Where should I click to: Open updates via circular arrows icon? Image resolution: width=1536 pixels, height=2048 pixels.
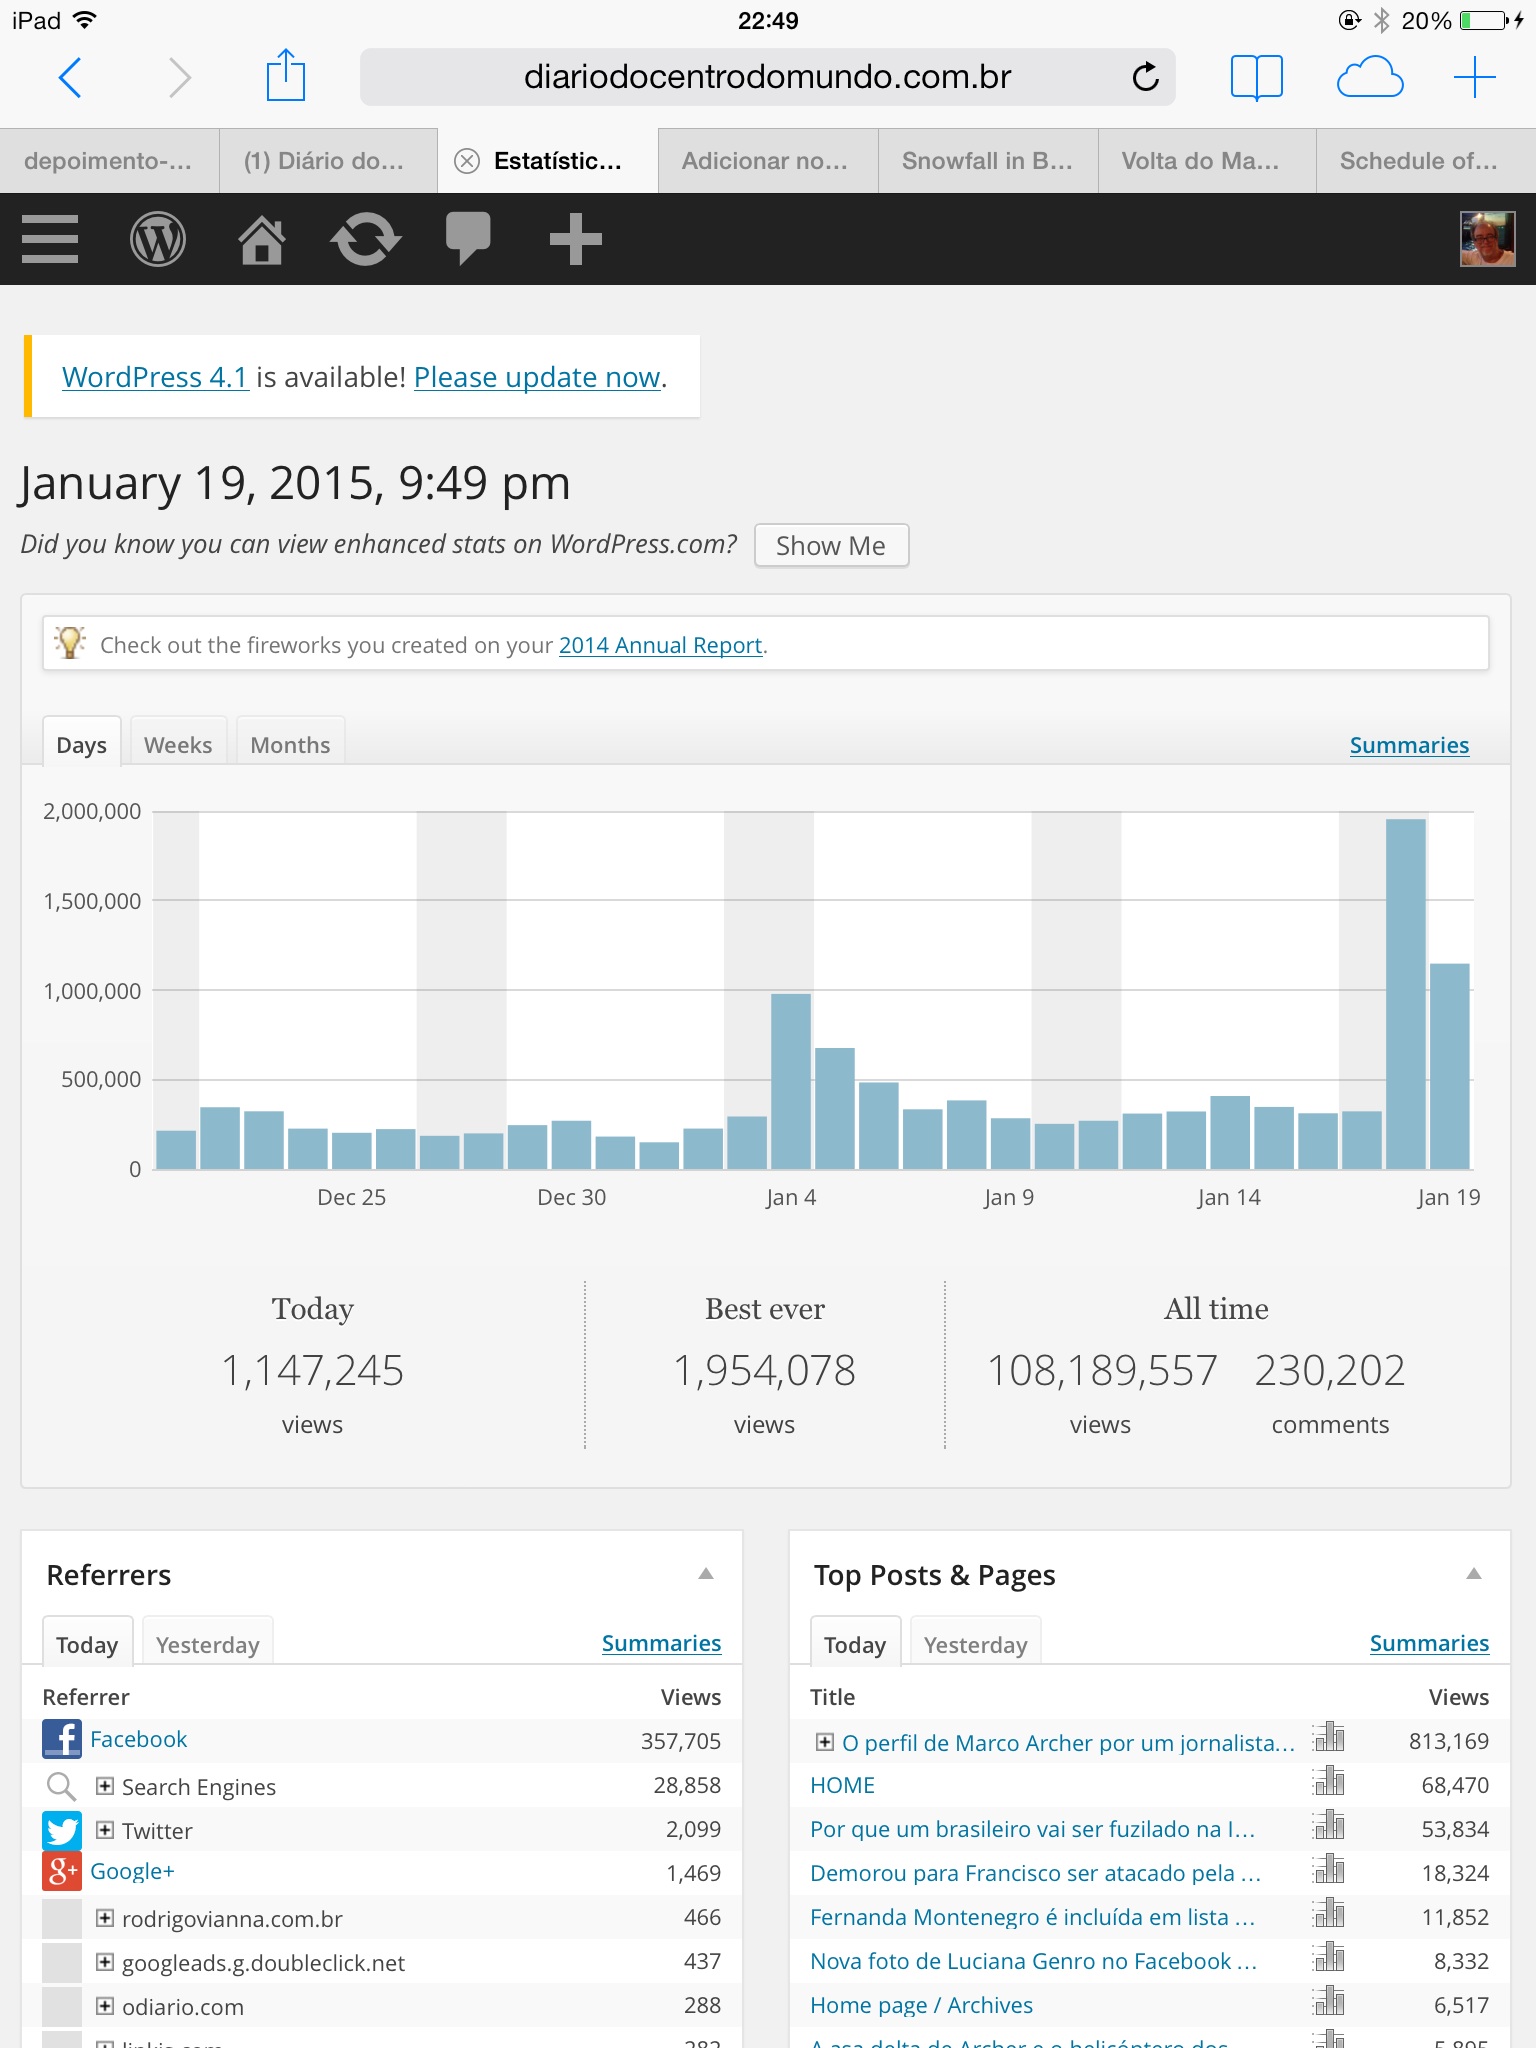(365, 239)
